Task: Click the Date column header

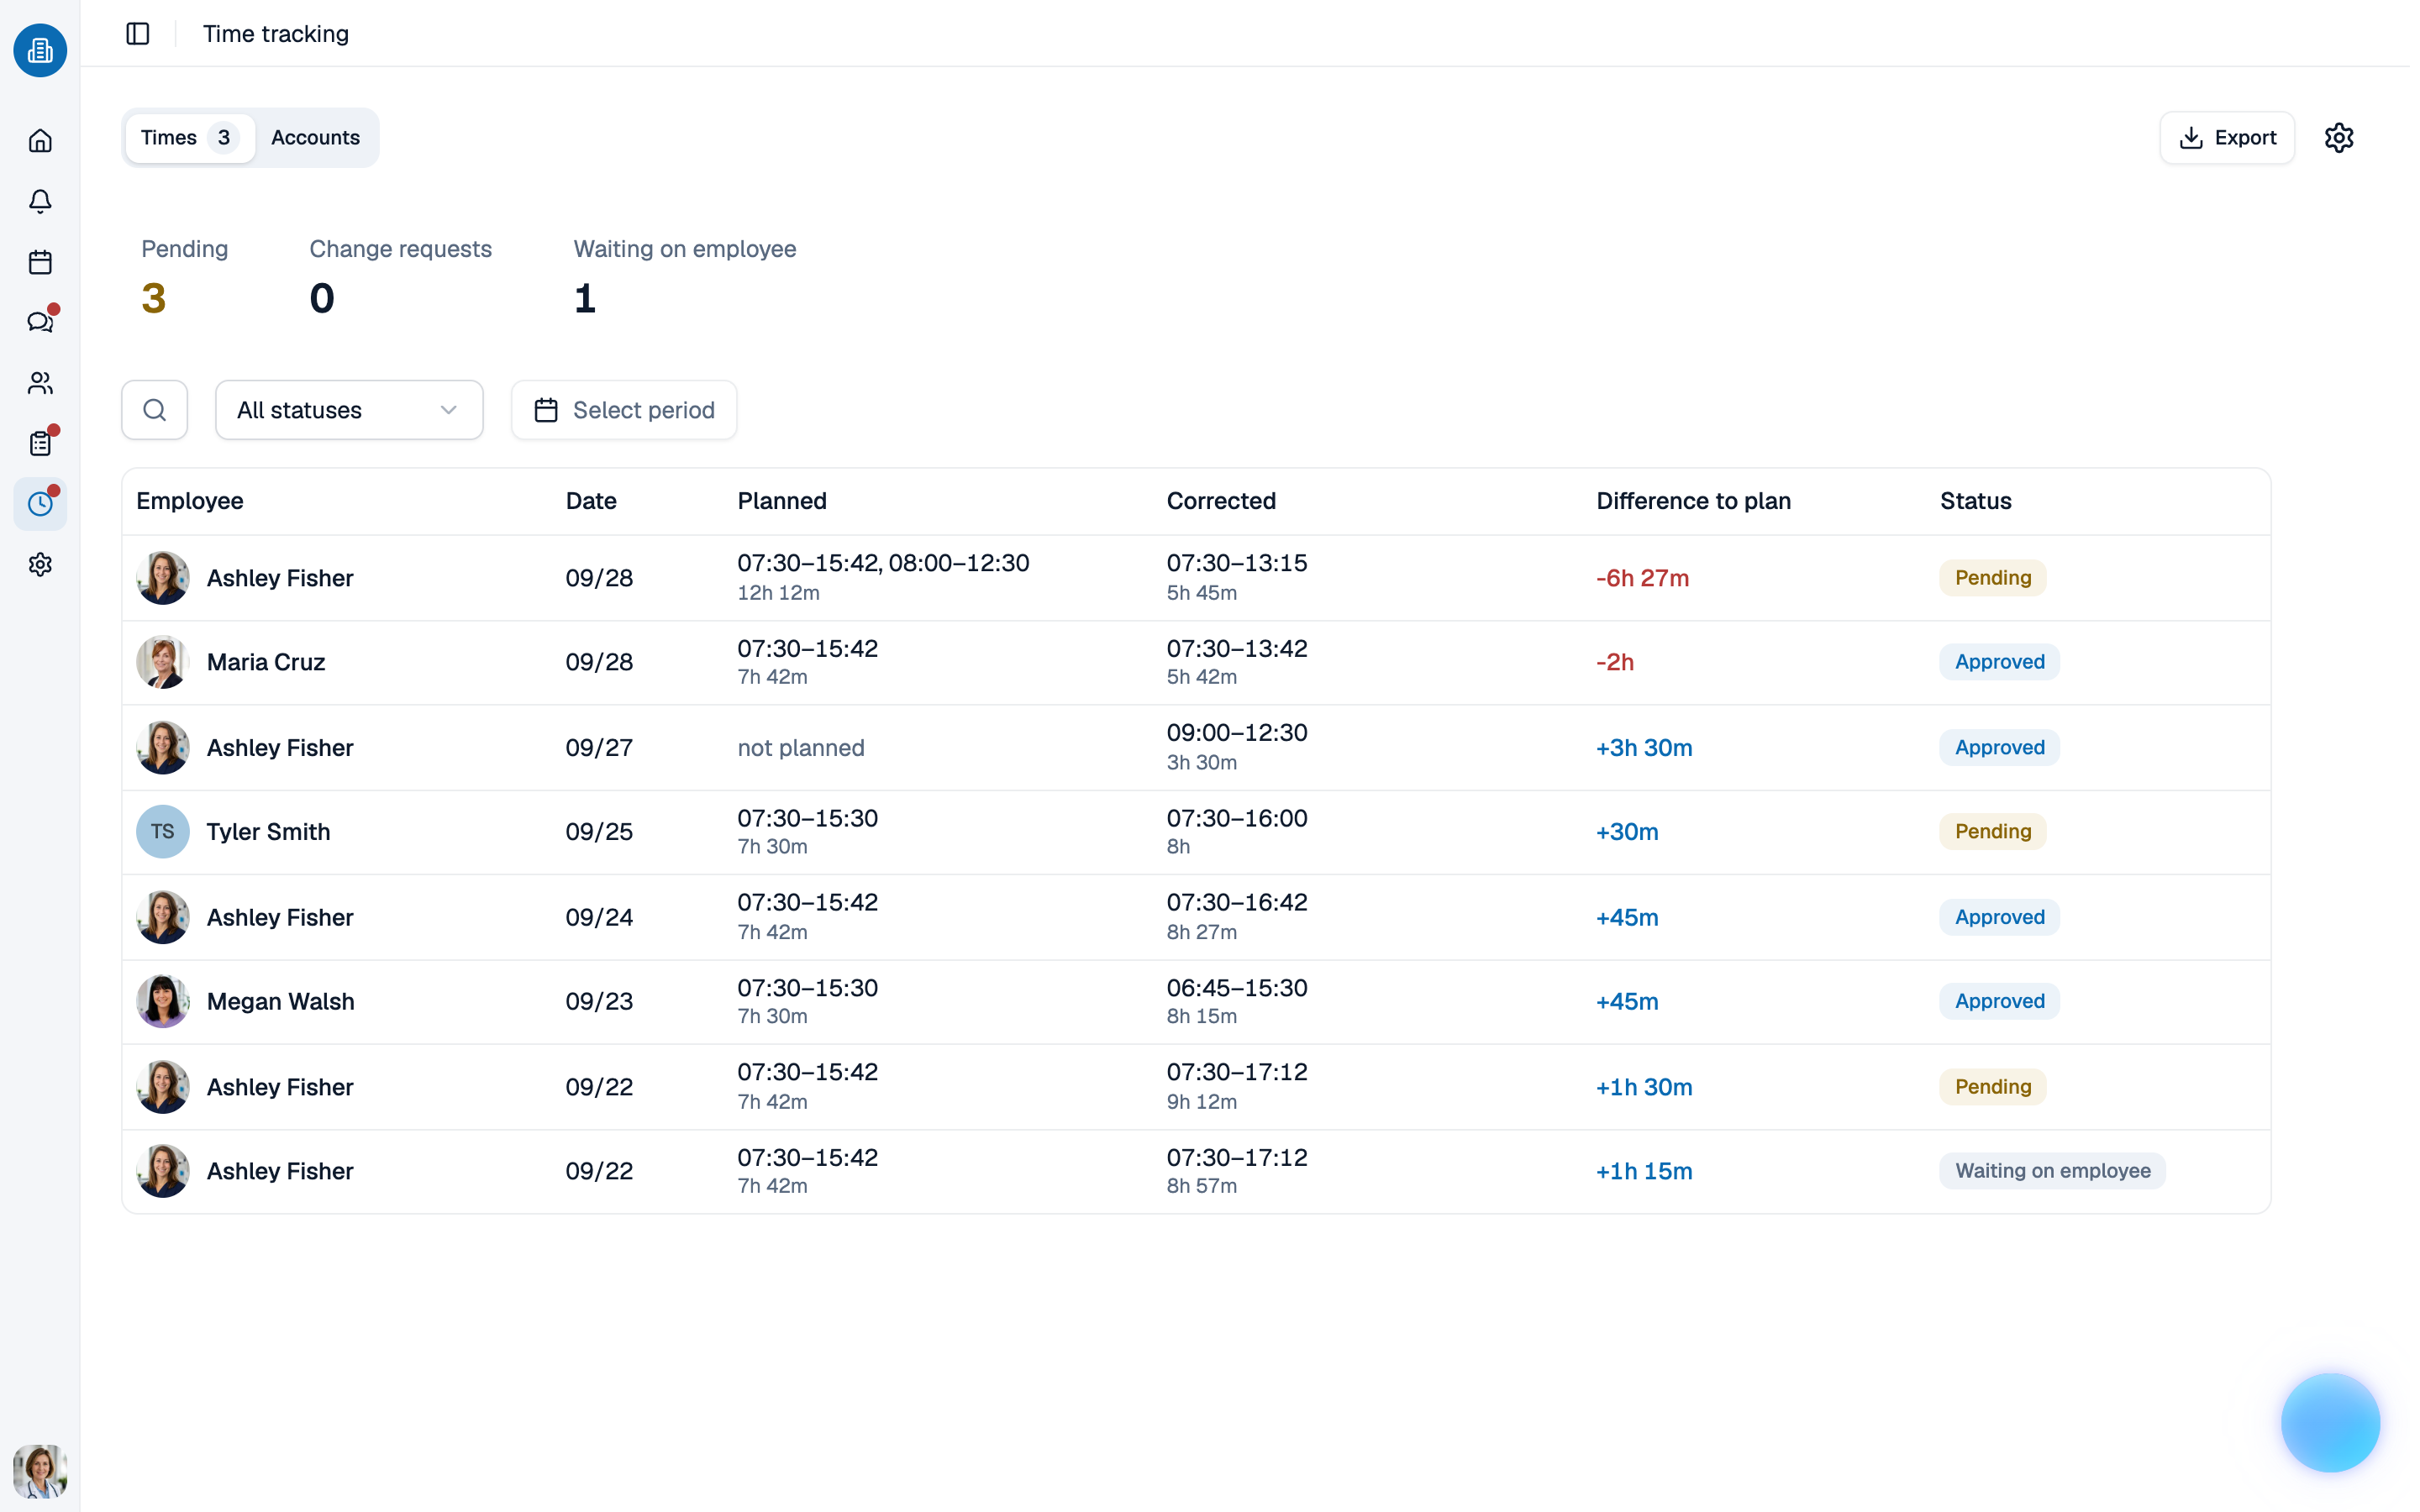Action: click(x=591, y=501)
